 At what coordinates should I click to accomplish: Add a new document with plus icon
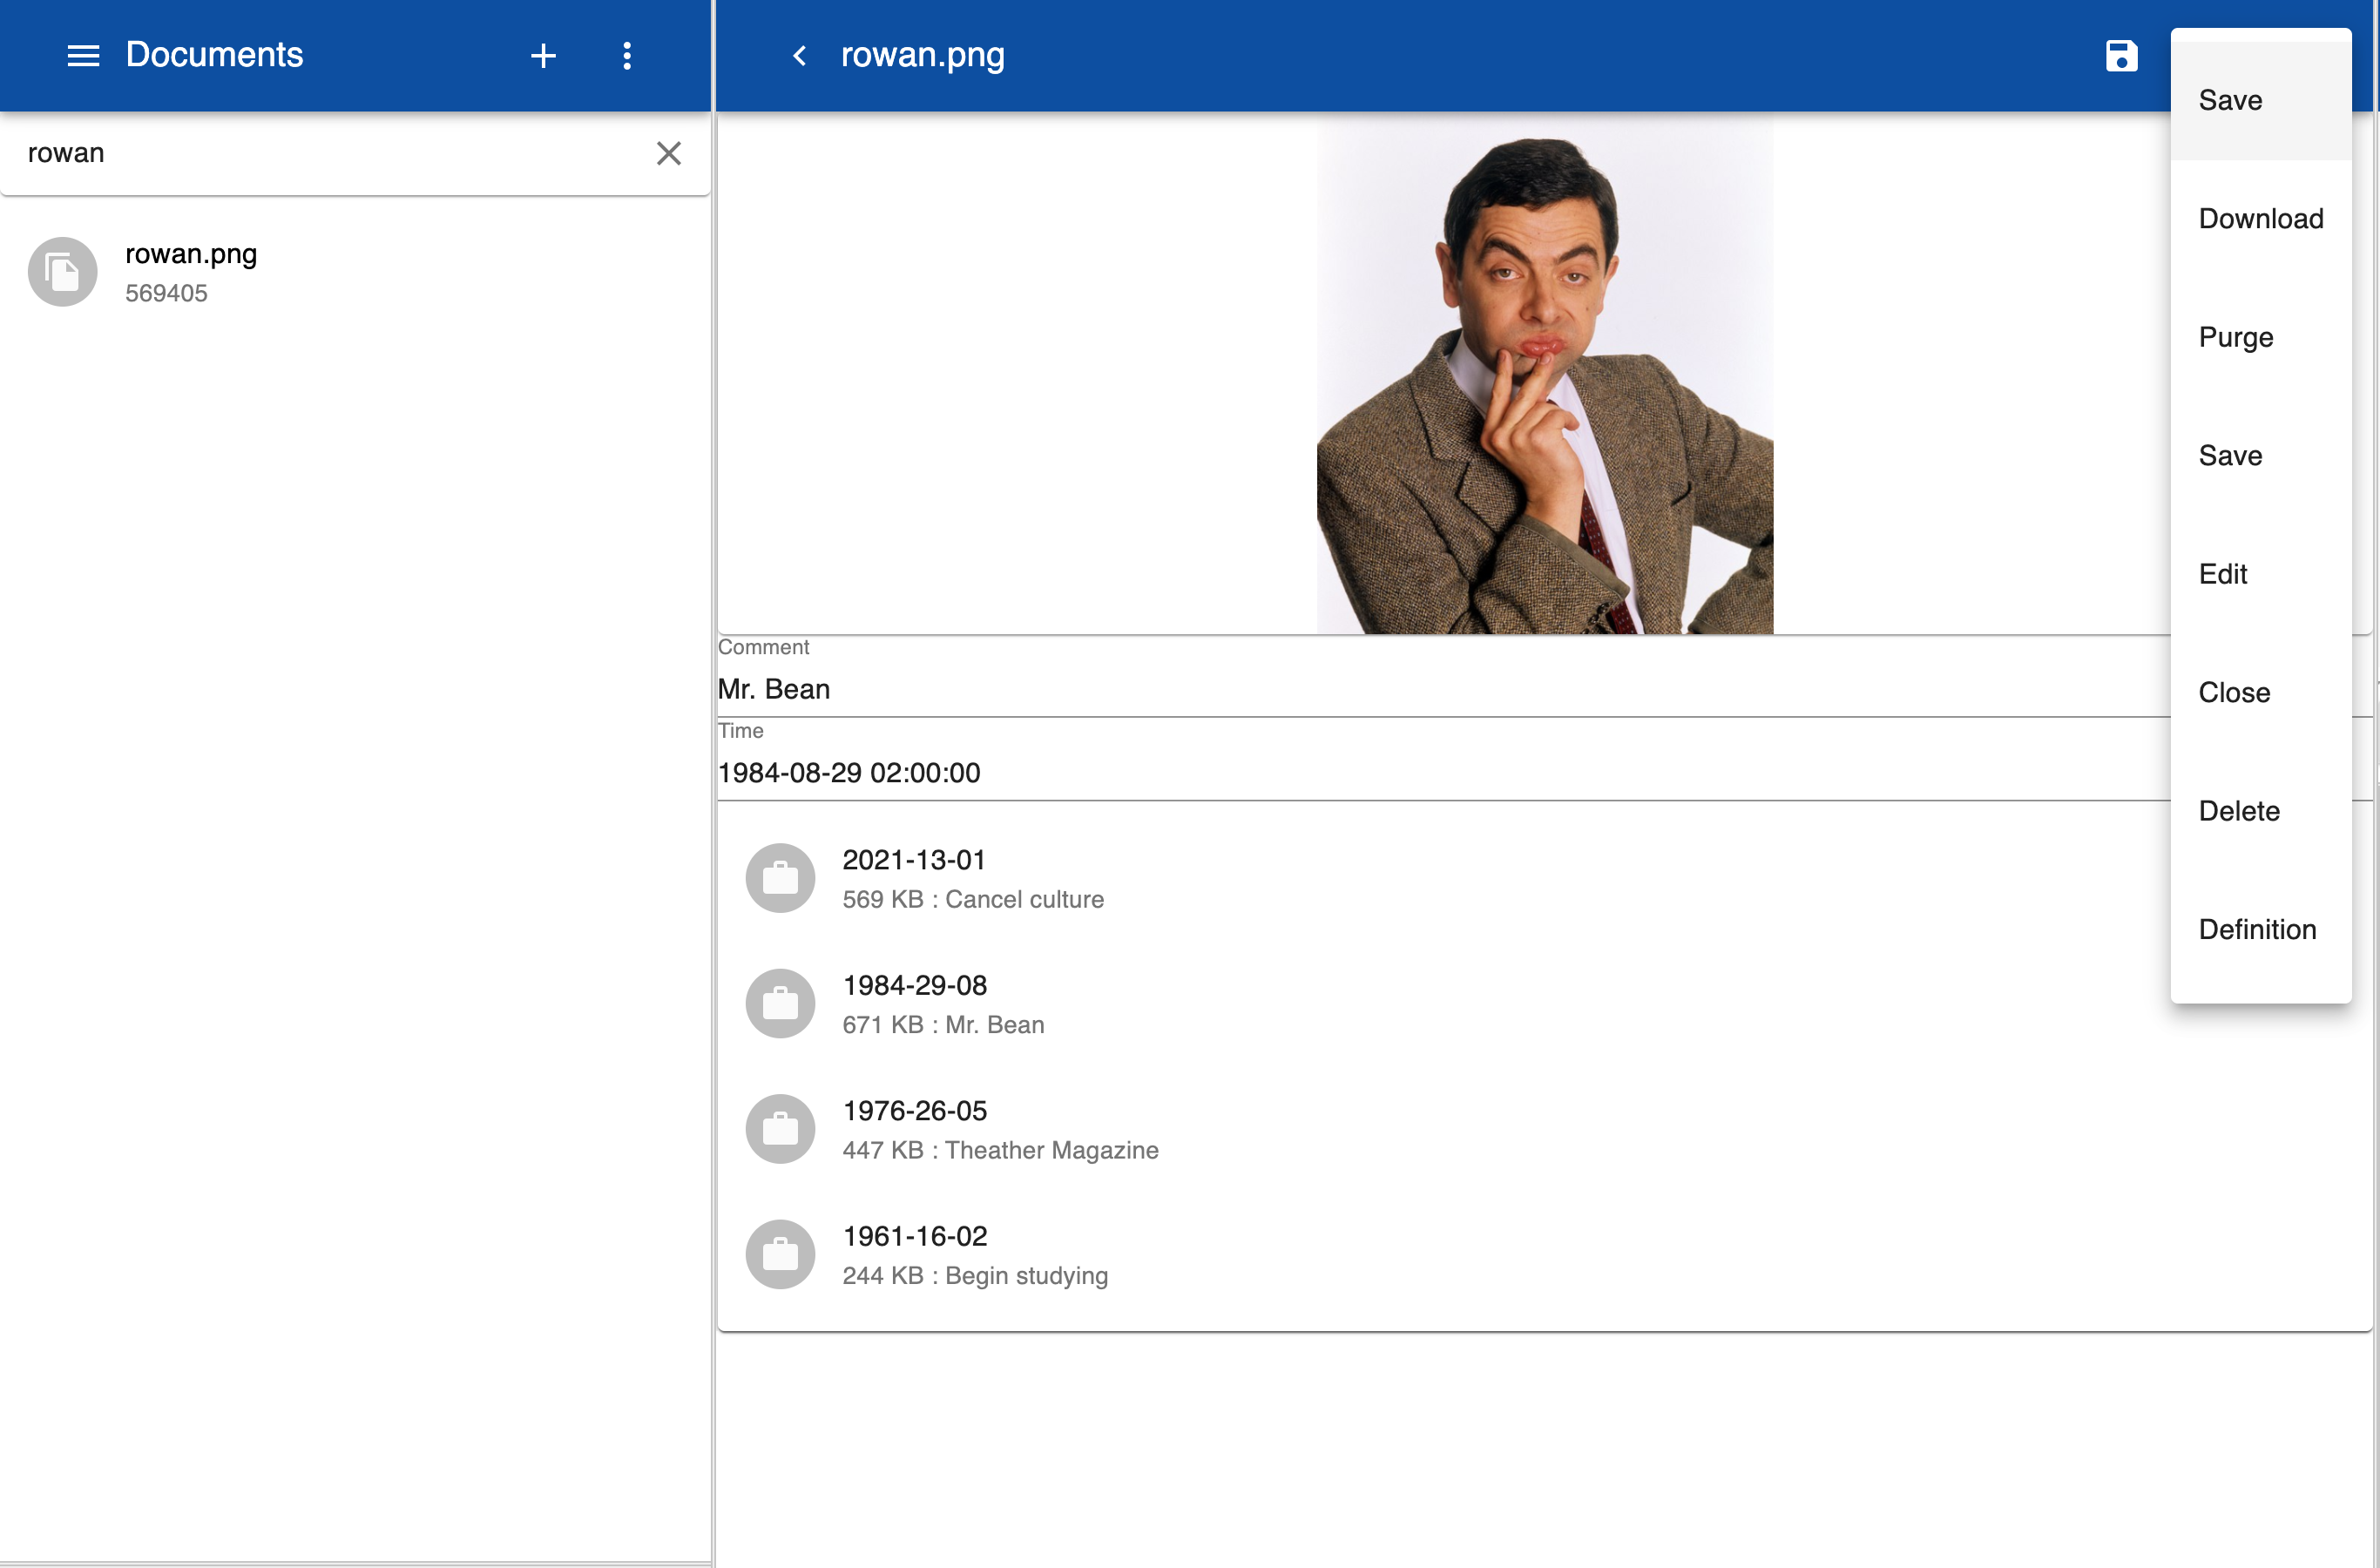click(543, 56)
